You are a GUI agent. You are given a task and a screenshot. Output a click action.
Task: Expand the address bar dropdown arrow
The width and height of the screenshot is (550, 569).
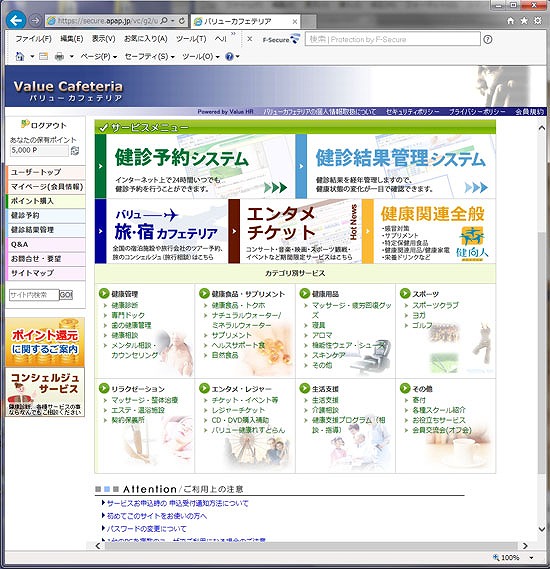[x=172, y=21]
